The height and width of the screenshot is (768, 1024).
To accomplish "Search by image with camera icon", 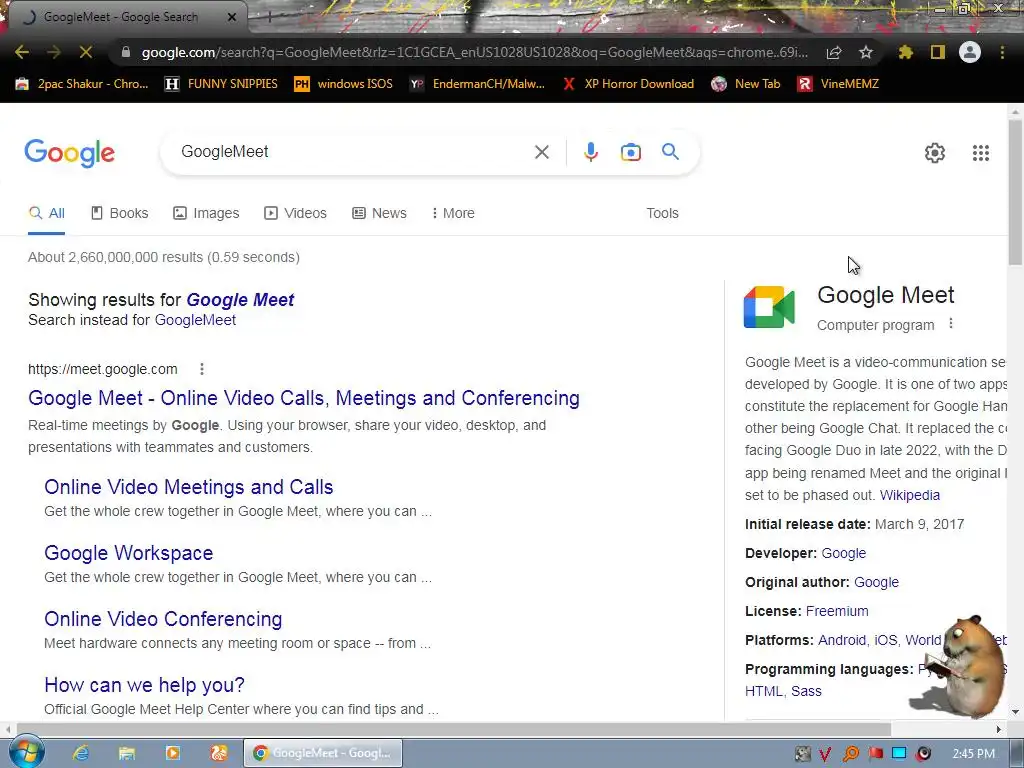I will click(x=630, y=152).
